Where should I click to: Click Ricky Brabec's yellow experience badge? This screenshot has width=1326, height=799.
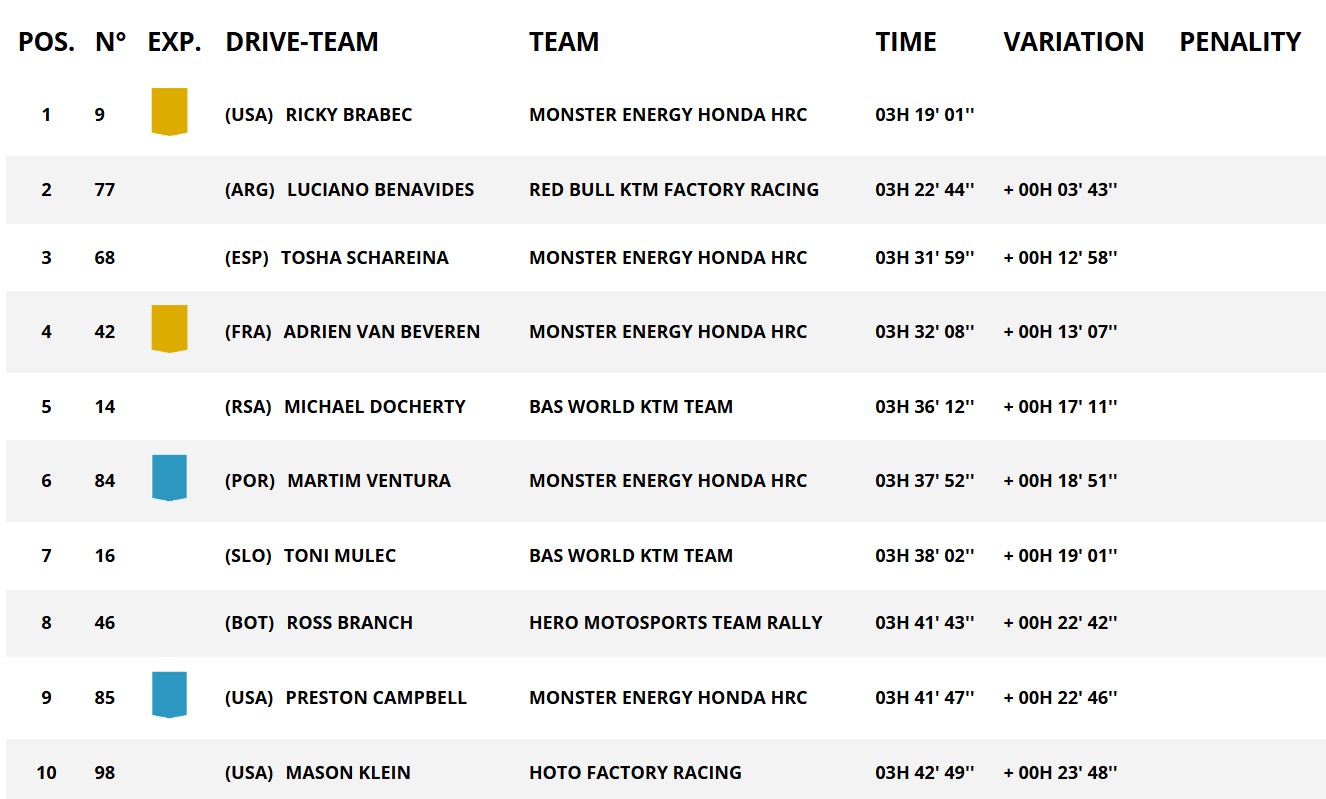[169, 111]
